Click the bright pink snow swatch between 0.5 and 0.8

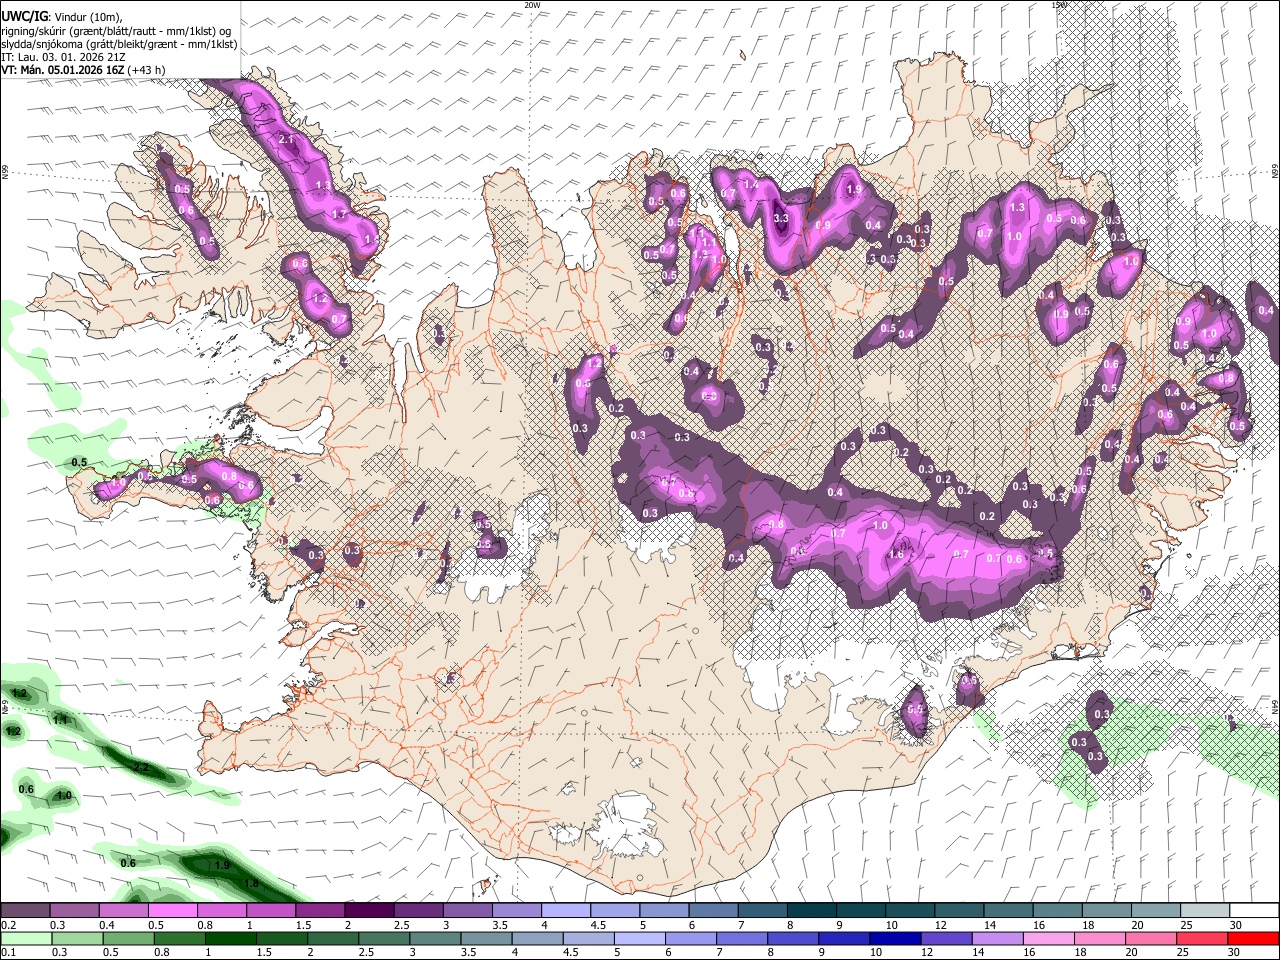pos(172,911)
